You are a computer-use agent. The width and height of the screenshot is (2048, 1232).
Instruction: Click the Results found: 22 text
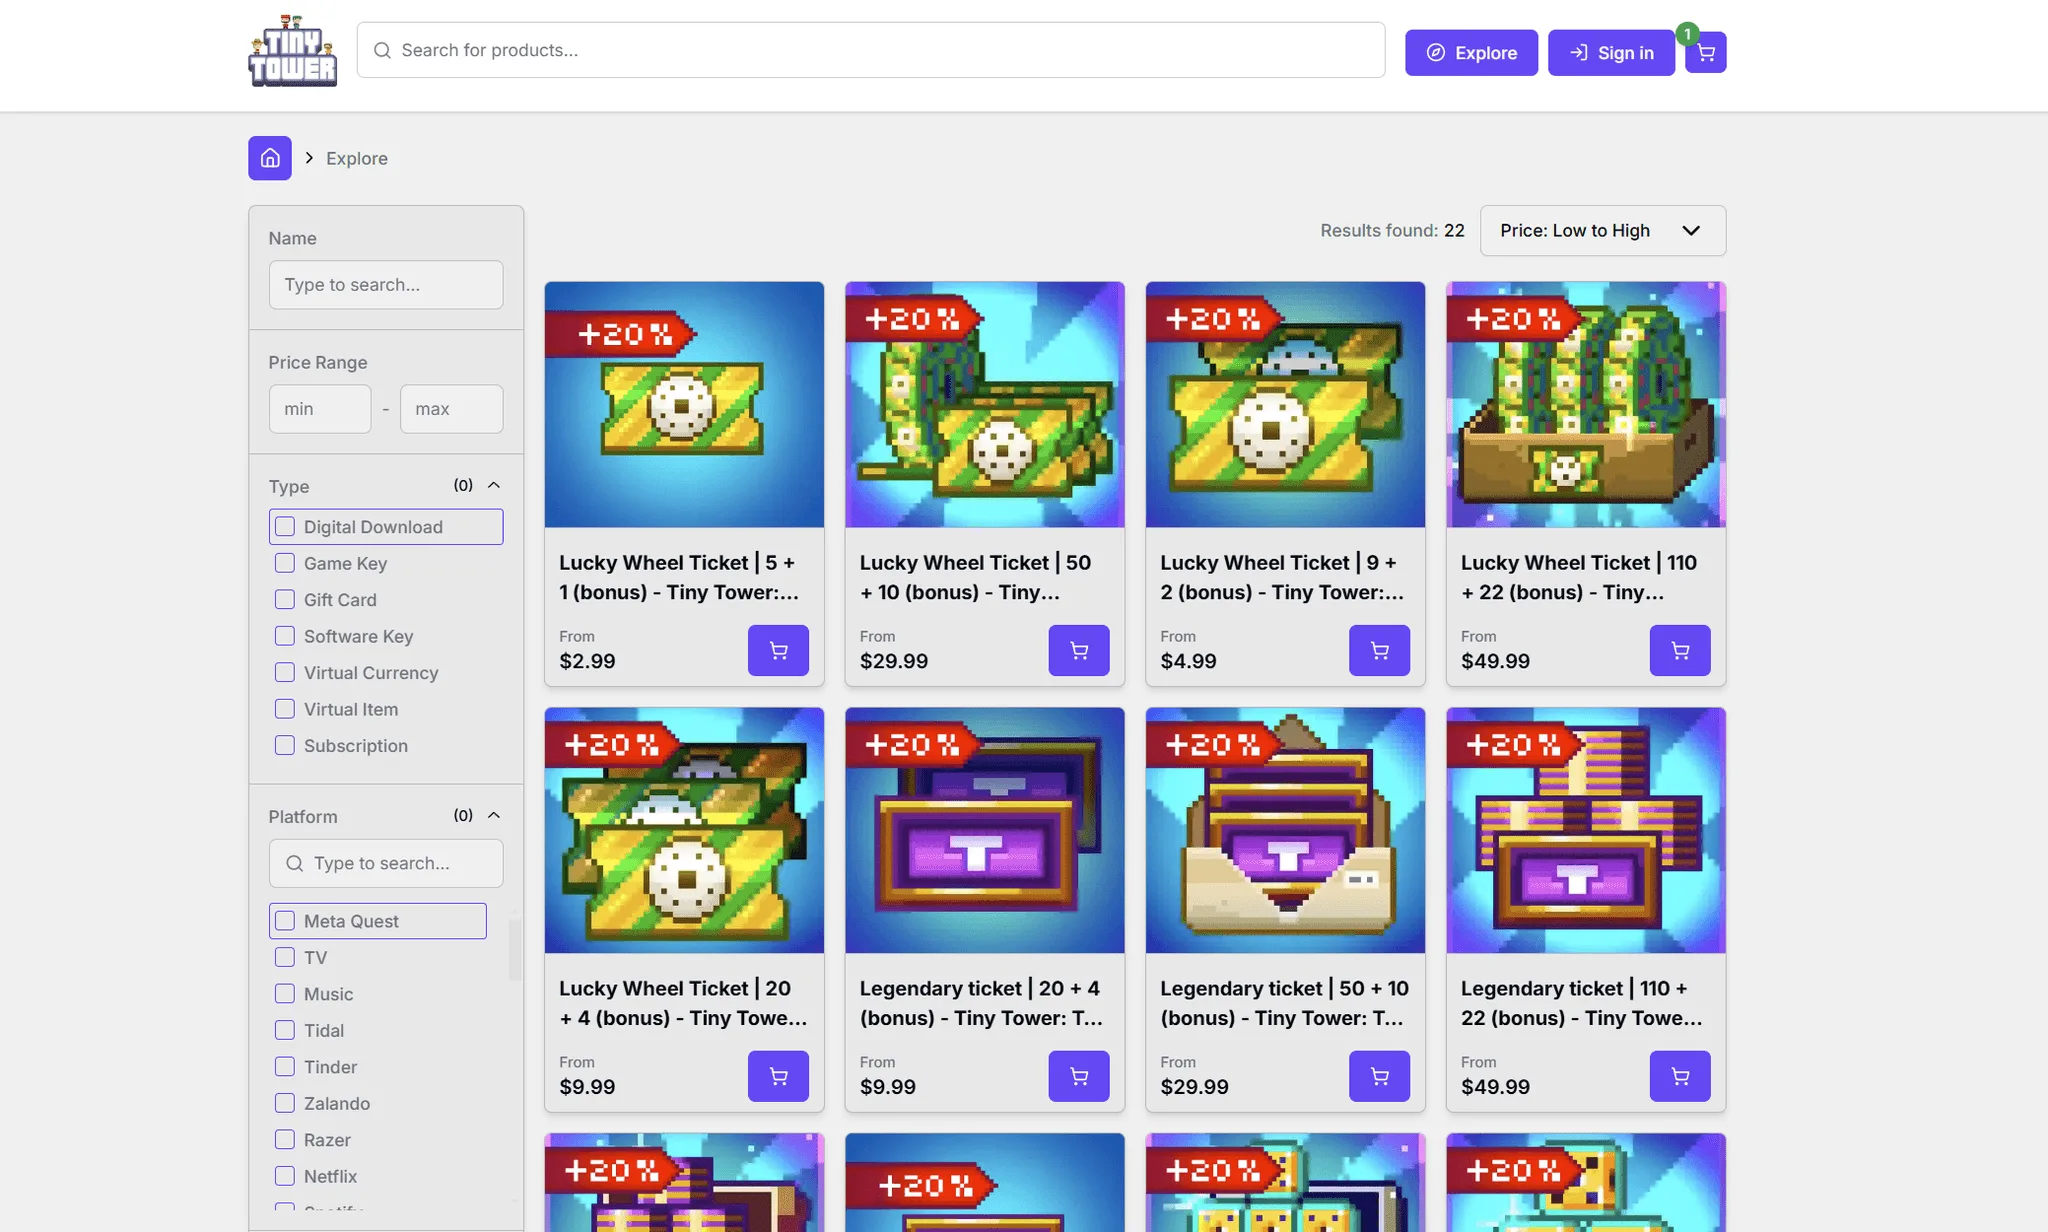(x=1392, y=230)
